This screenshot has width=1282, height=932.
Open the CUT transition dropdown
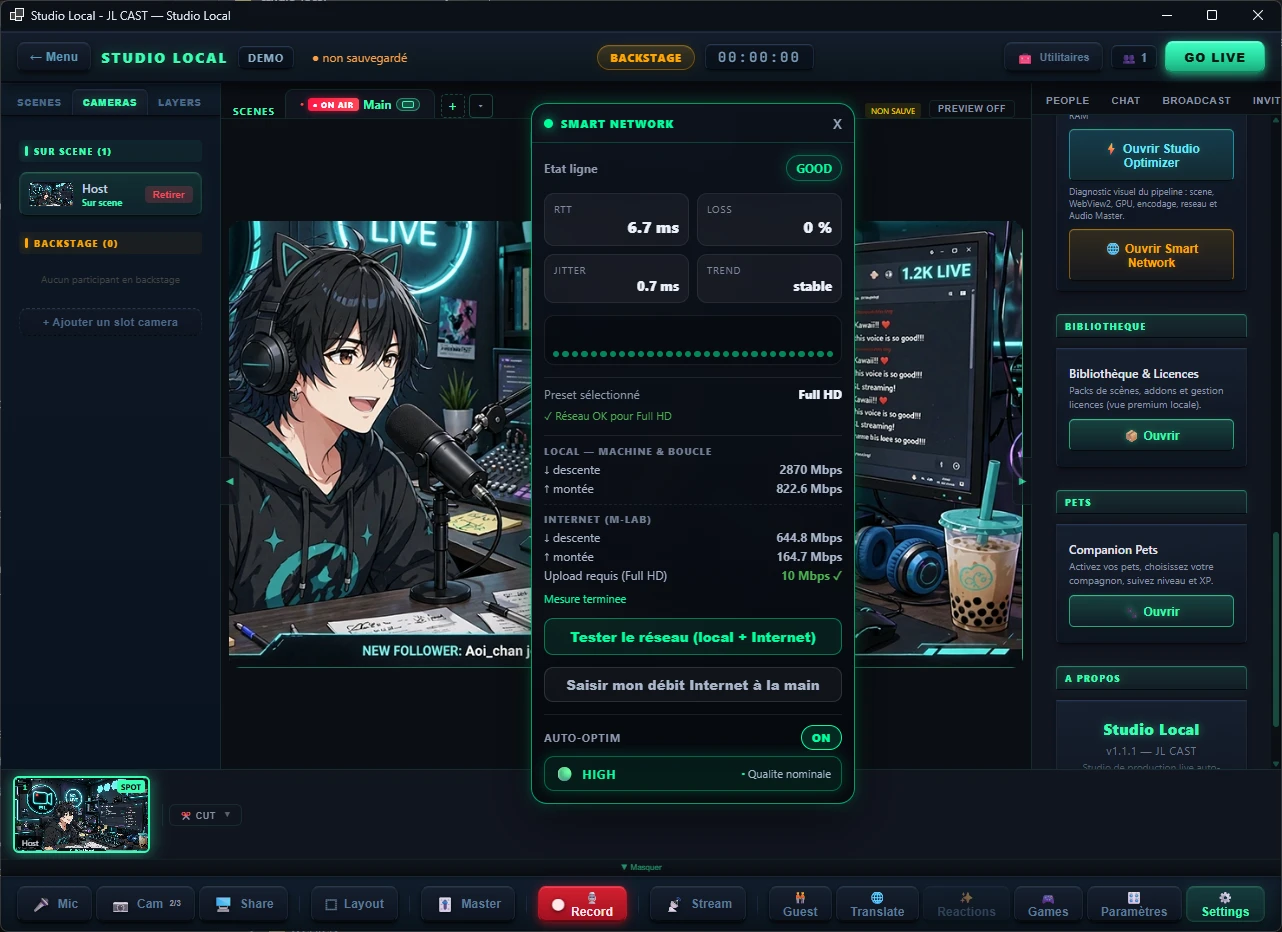pyautogui.click(x=205, y=815)
